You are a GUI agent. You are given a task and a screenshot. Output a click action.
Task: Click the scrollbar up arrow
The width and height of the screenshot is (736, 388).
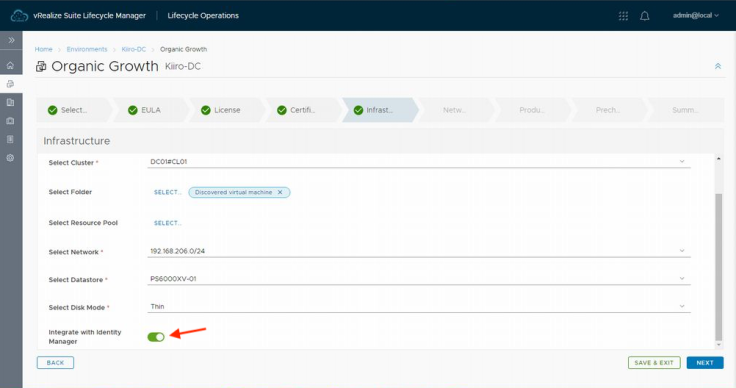pos(718,159)
